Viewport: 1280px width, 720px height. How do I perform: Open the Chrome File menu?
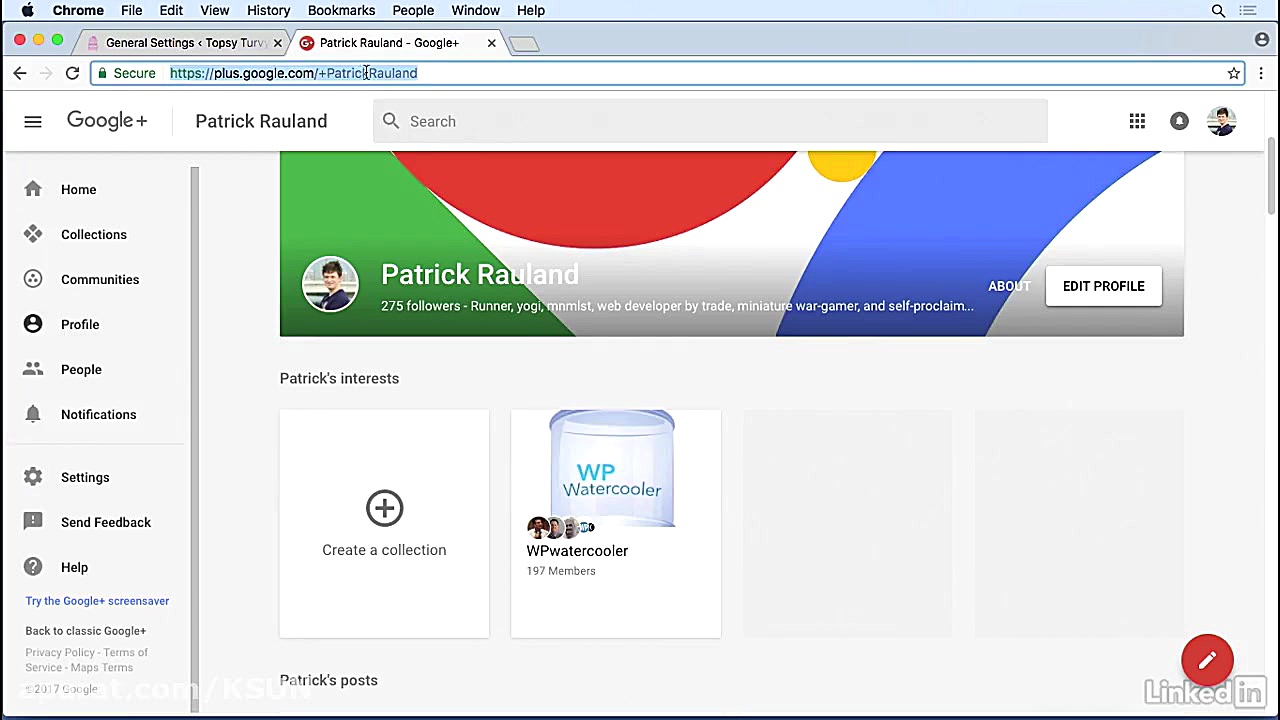131,10
